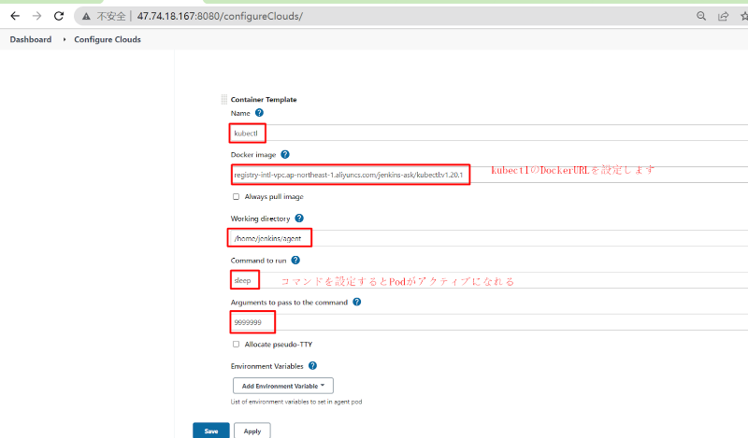Enable the Allocate pseudo-TTY checkbox
Image resolution: width=748 pixels, height=438 pixels.
pyautogui.click(x=236, y=344)
